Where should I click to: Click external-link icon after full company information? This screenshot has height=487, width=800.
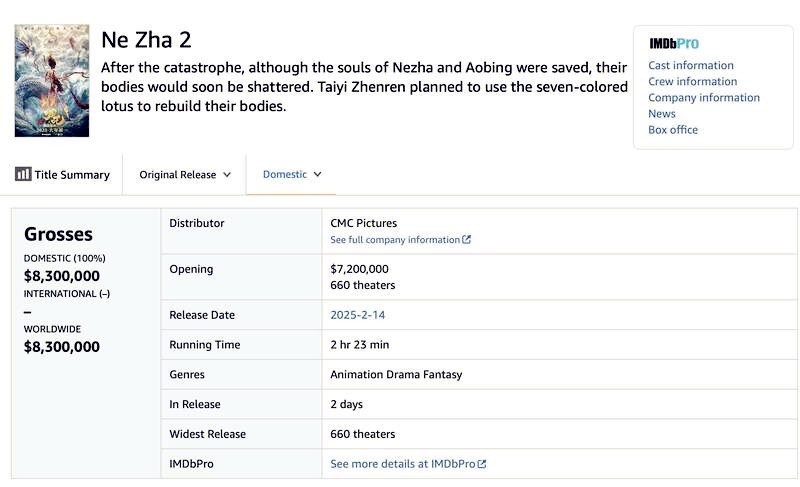[x=467, y=240]
